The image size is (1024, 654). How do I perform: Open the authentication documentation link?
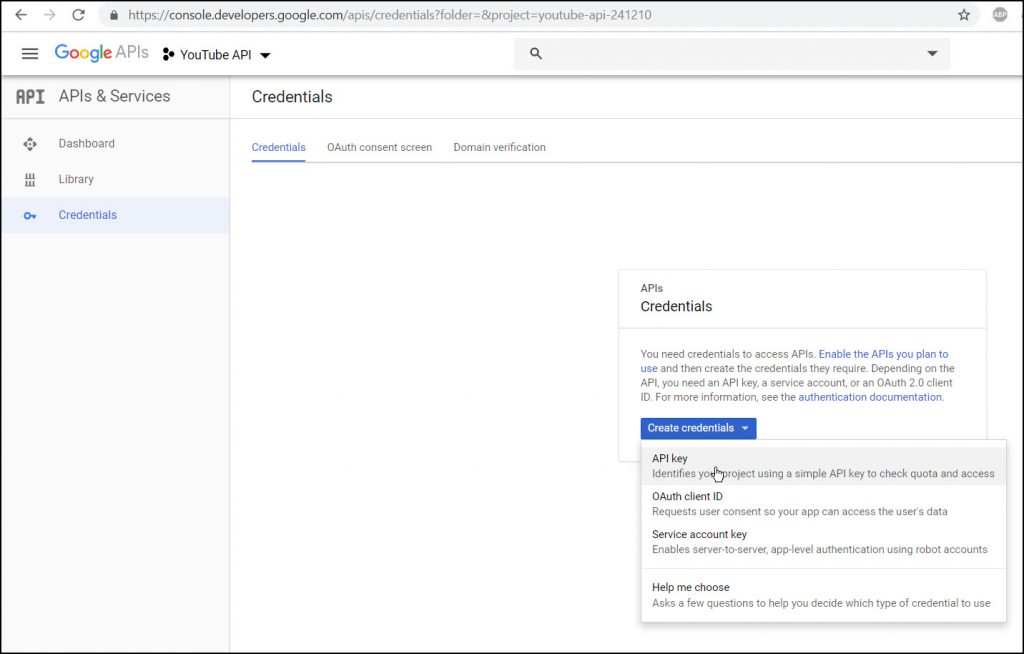[x=868, y=396]
